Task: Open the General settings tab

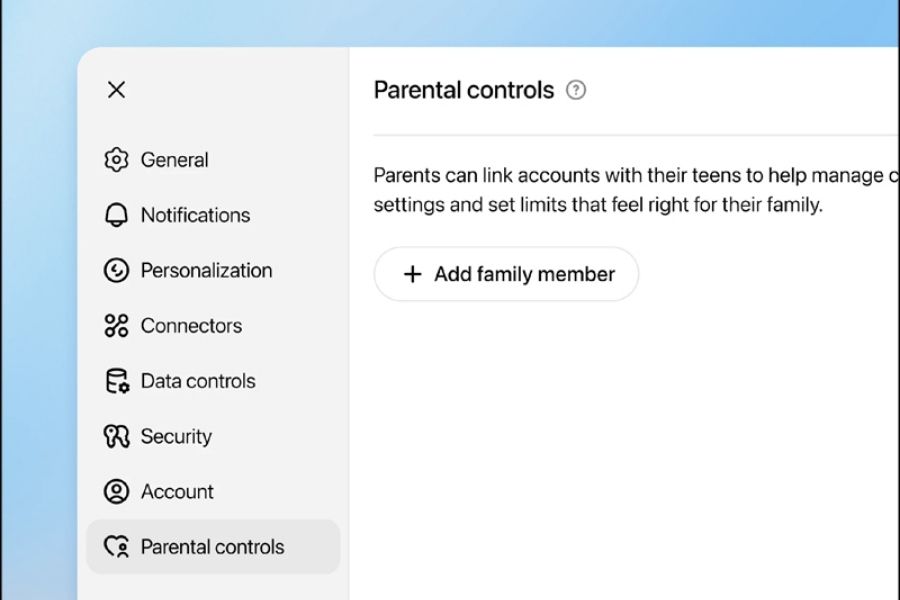Action: (x=175, y=160)
